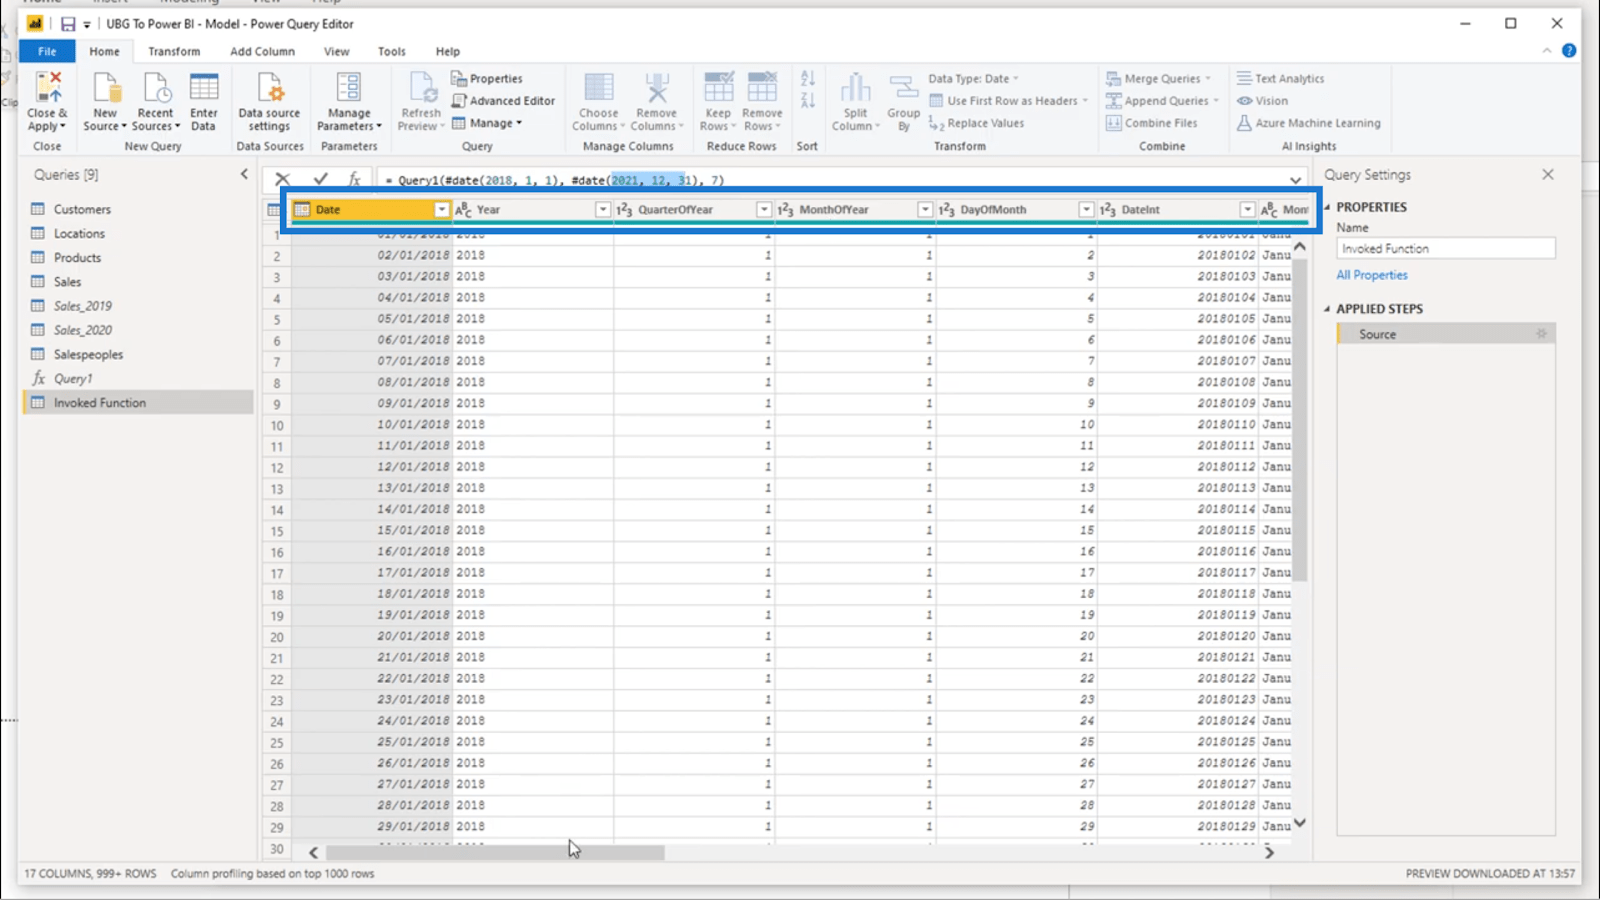Screen dimensions: 1600x900
Task: Collapse the Queries pane
Action: tap(244, 174)
